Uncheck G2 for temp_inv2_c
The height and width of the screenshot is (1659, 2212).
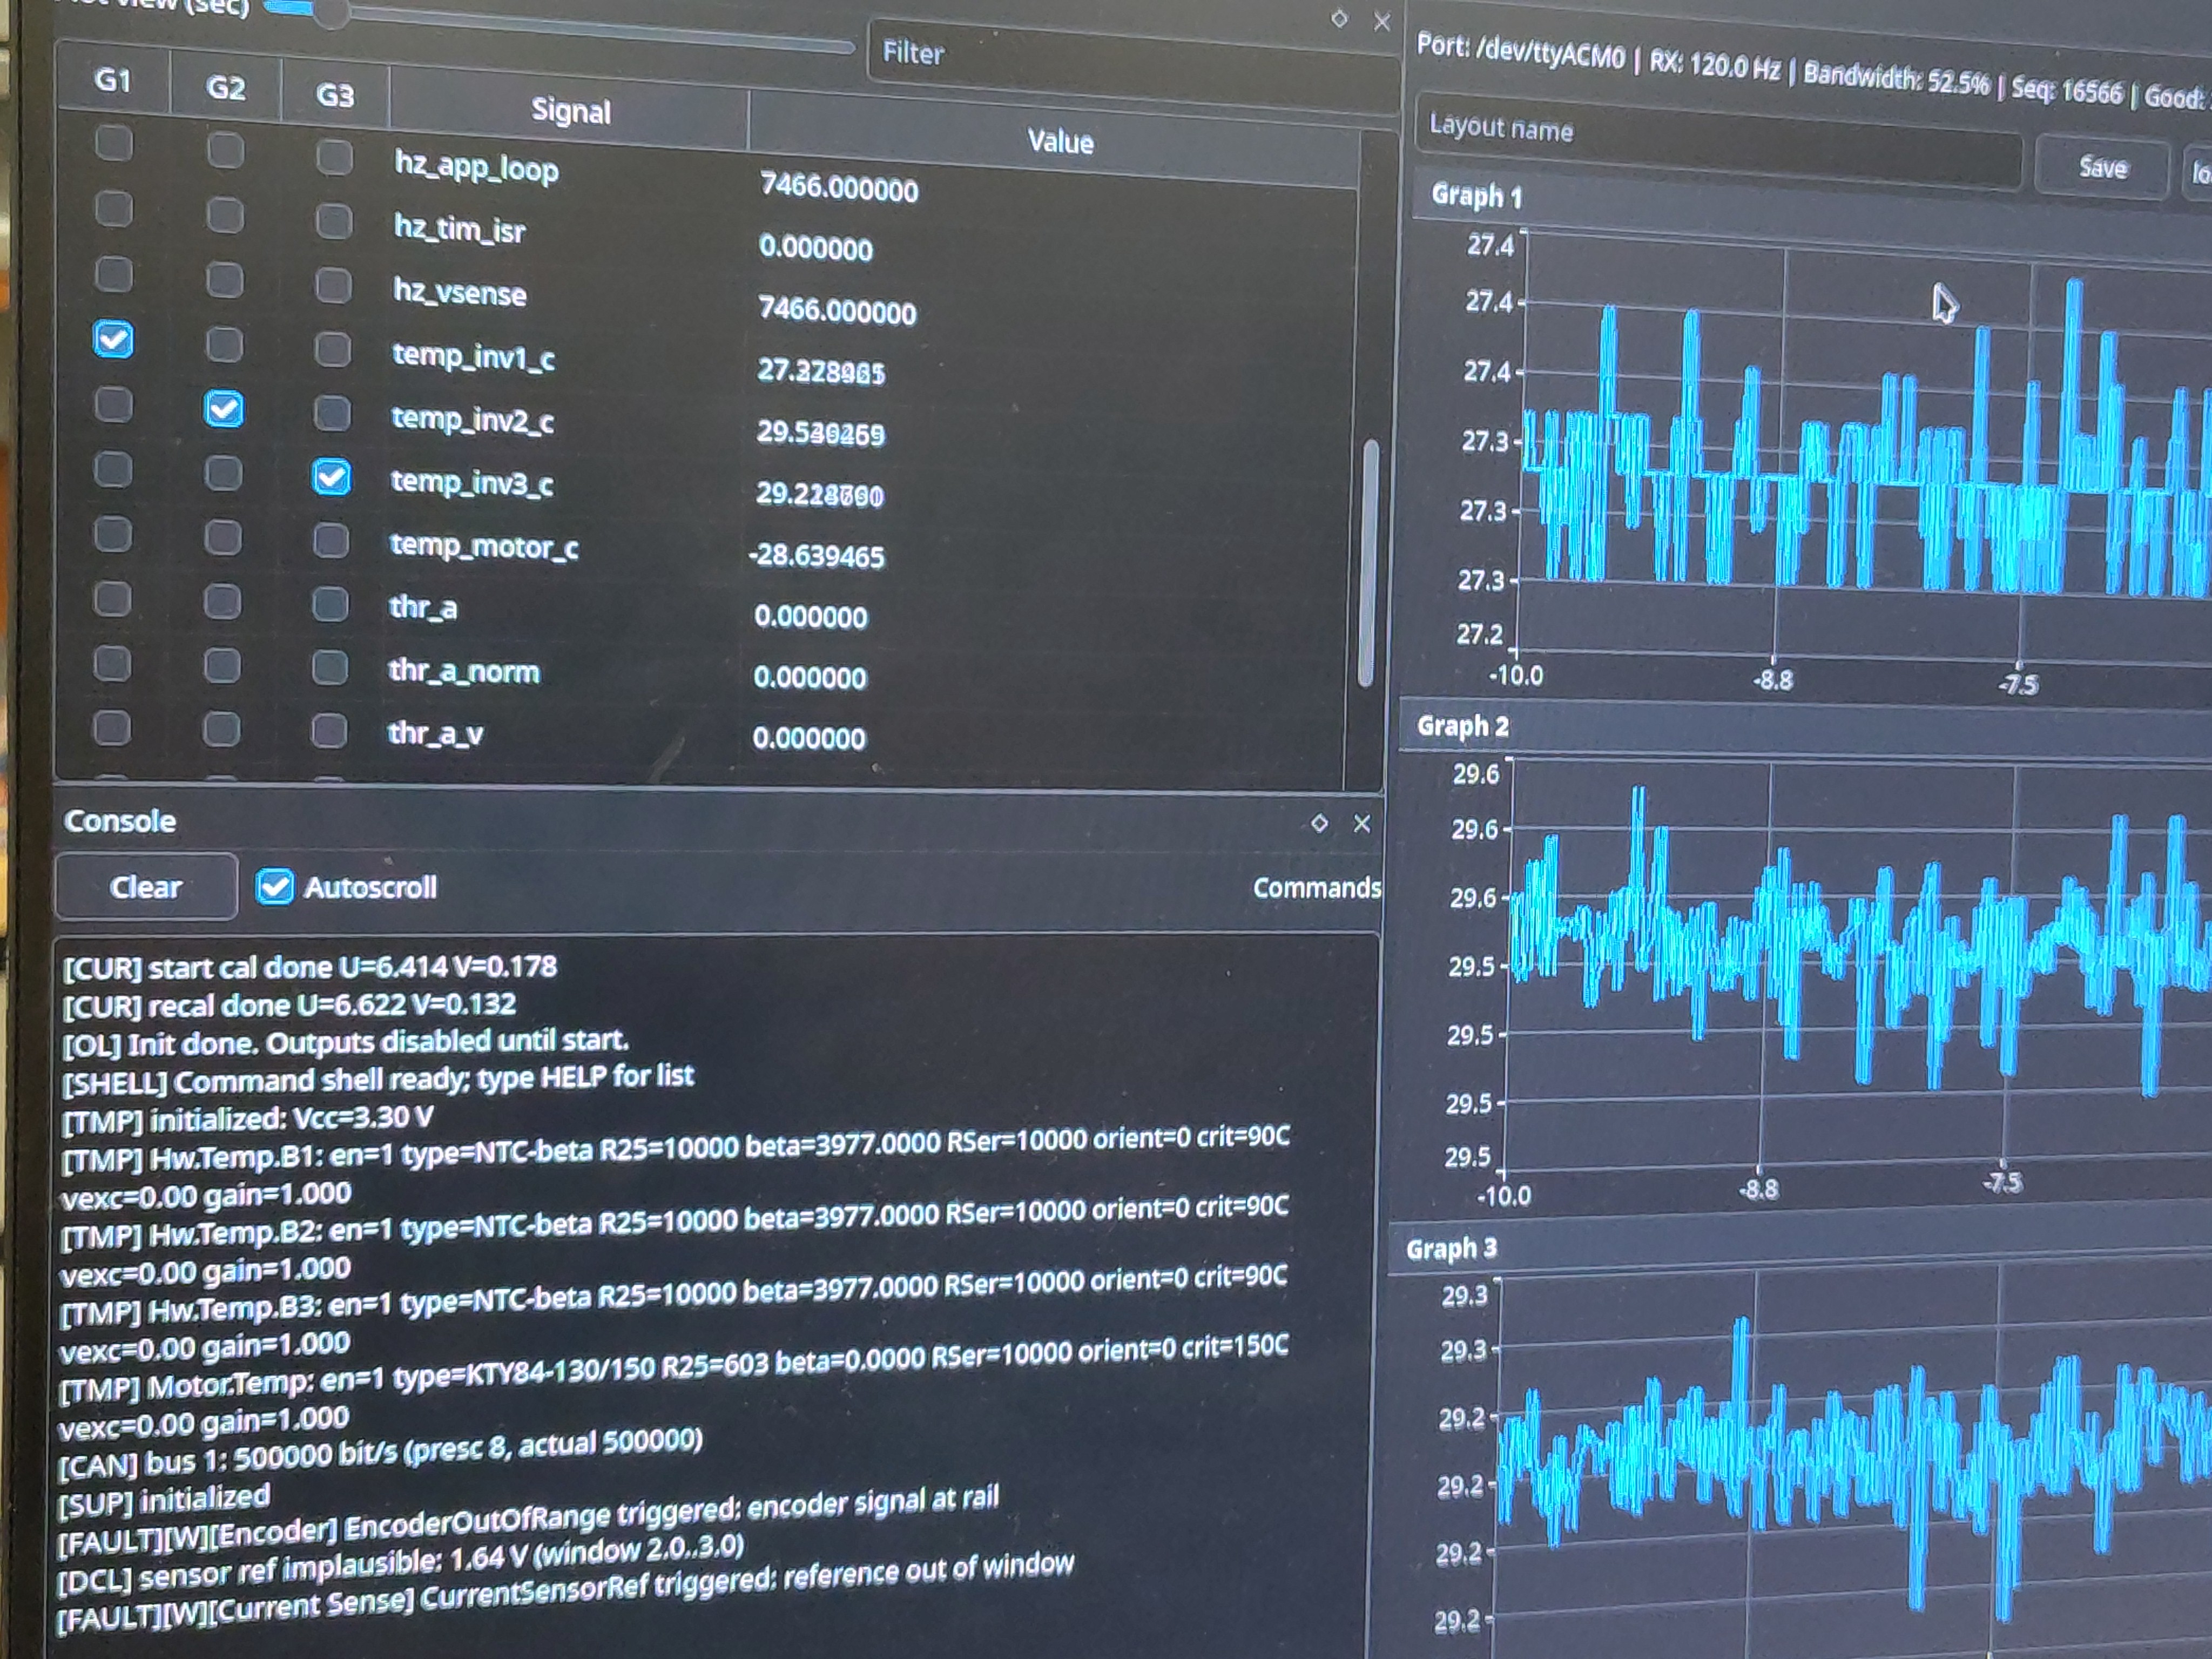(223, 408)
